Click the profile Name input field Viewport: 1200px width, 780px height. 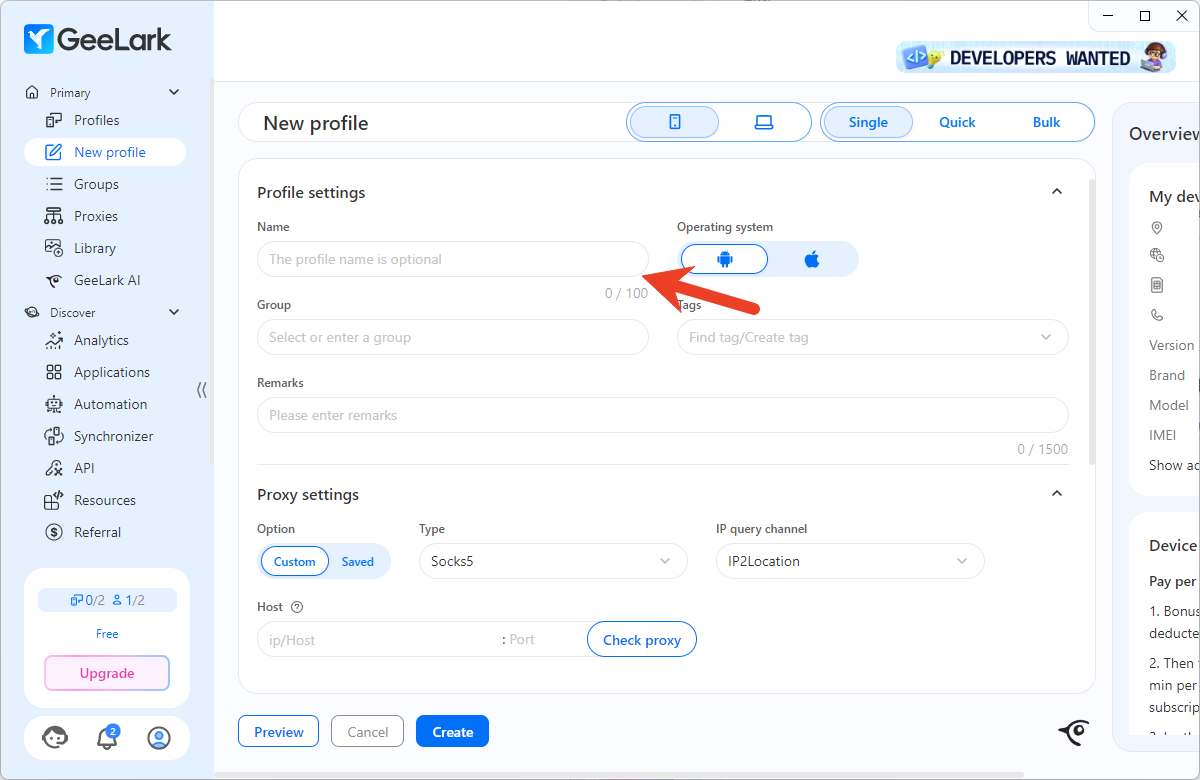(x=452, y=259)
